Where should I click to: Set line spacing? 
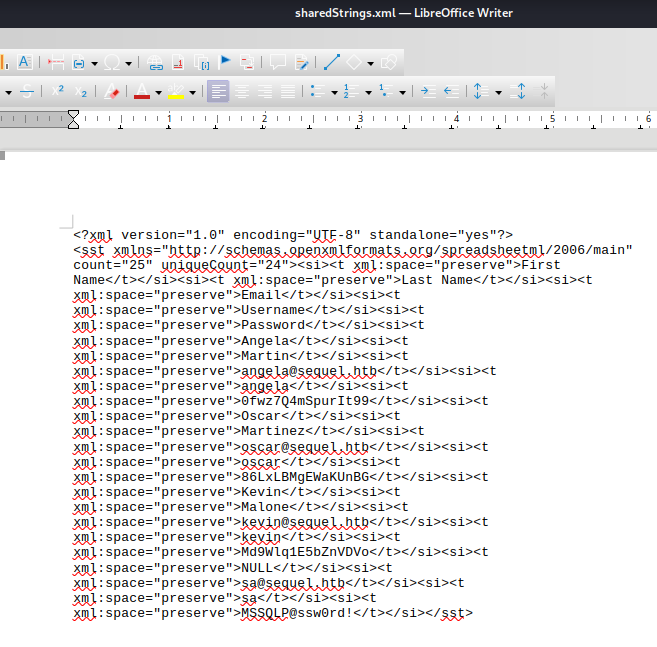point(481,91)
